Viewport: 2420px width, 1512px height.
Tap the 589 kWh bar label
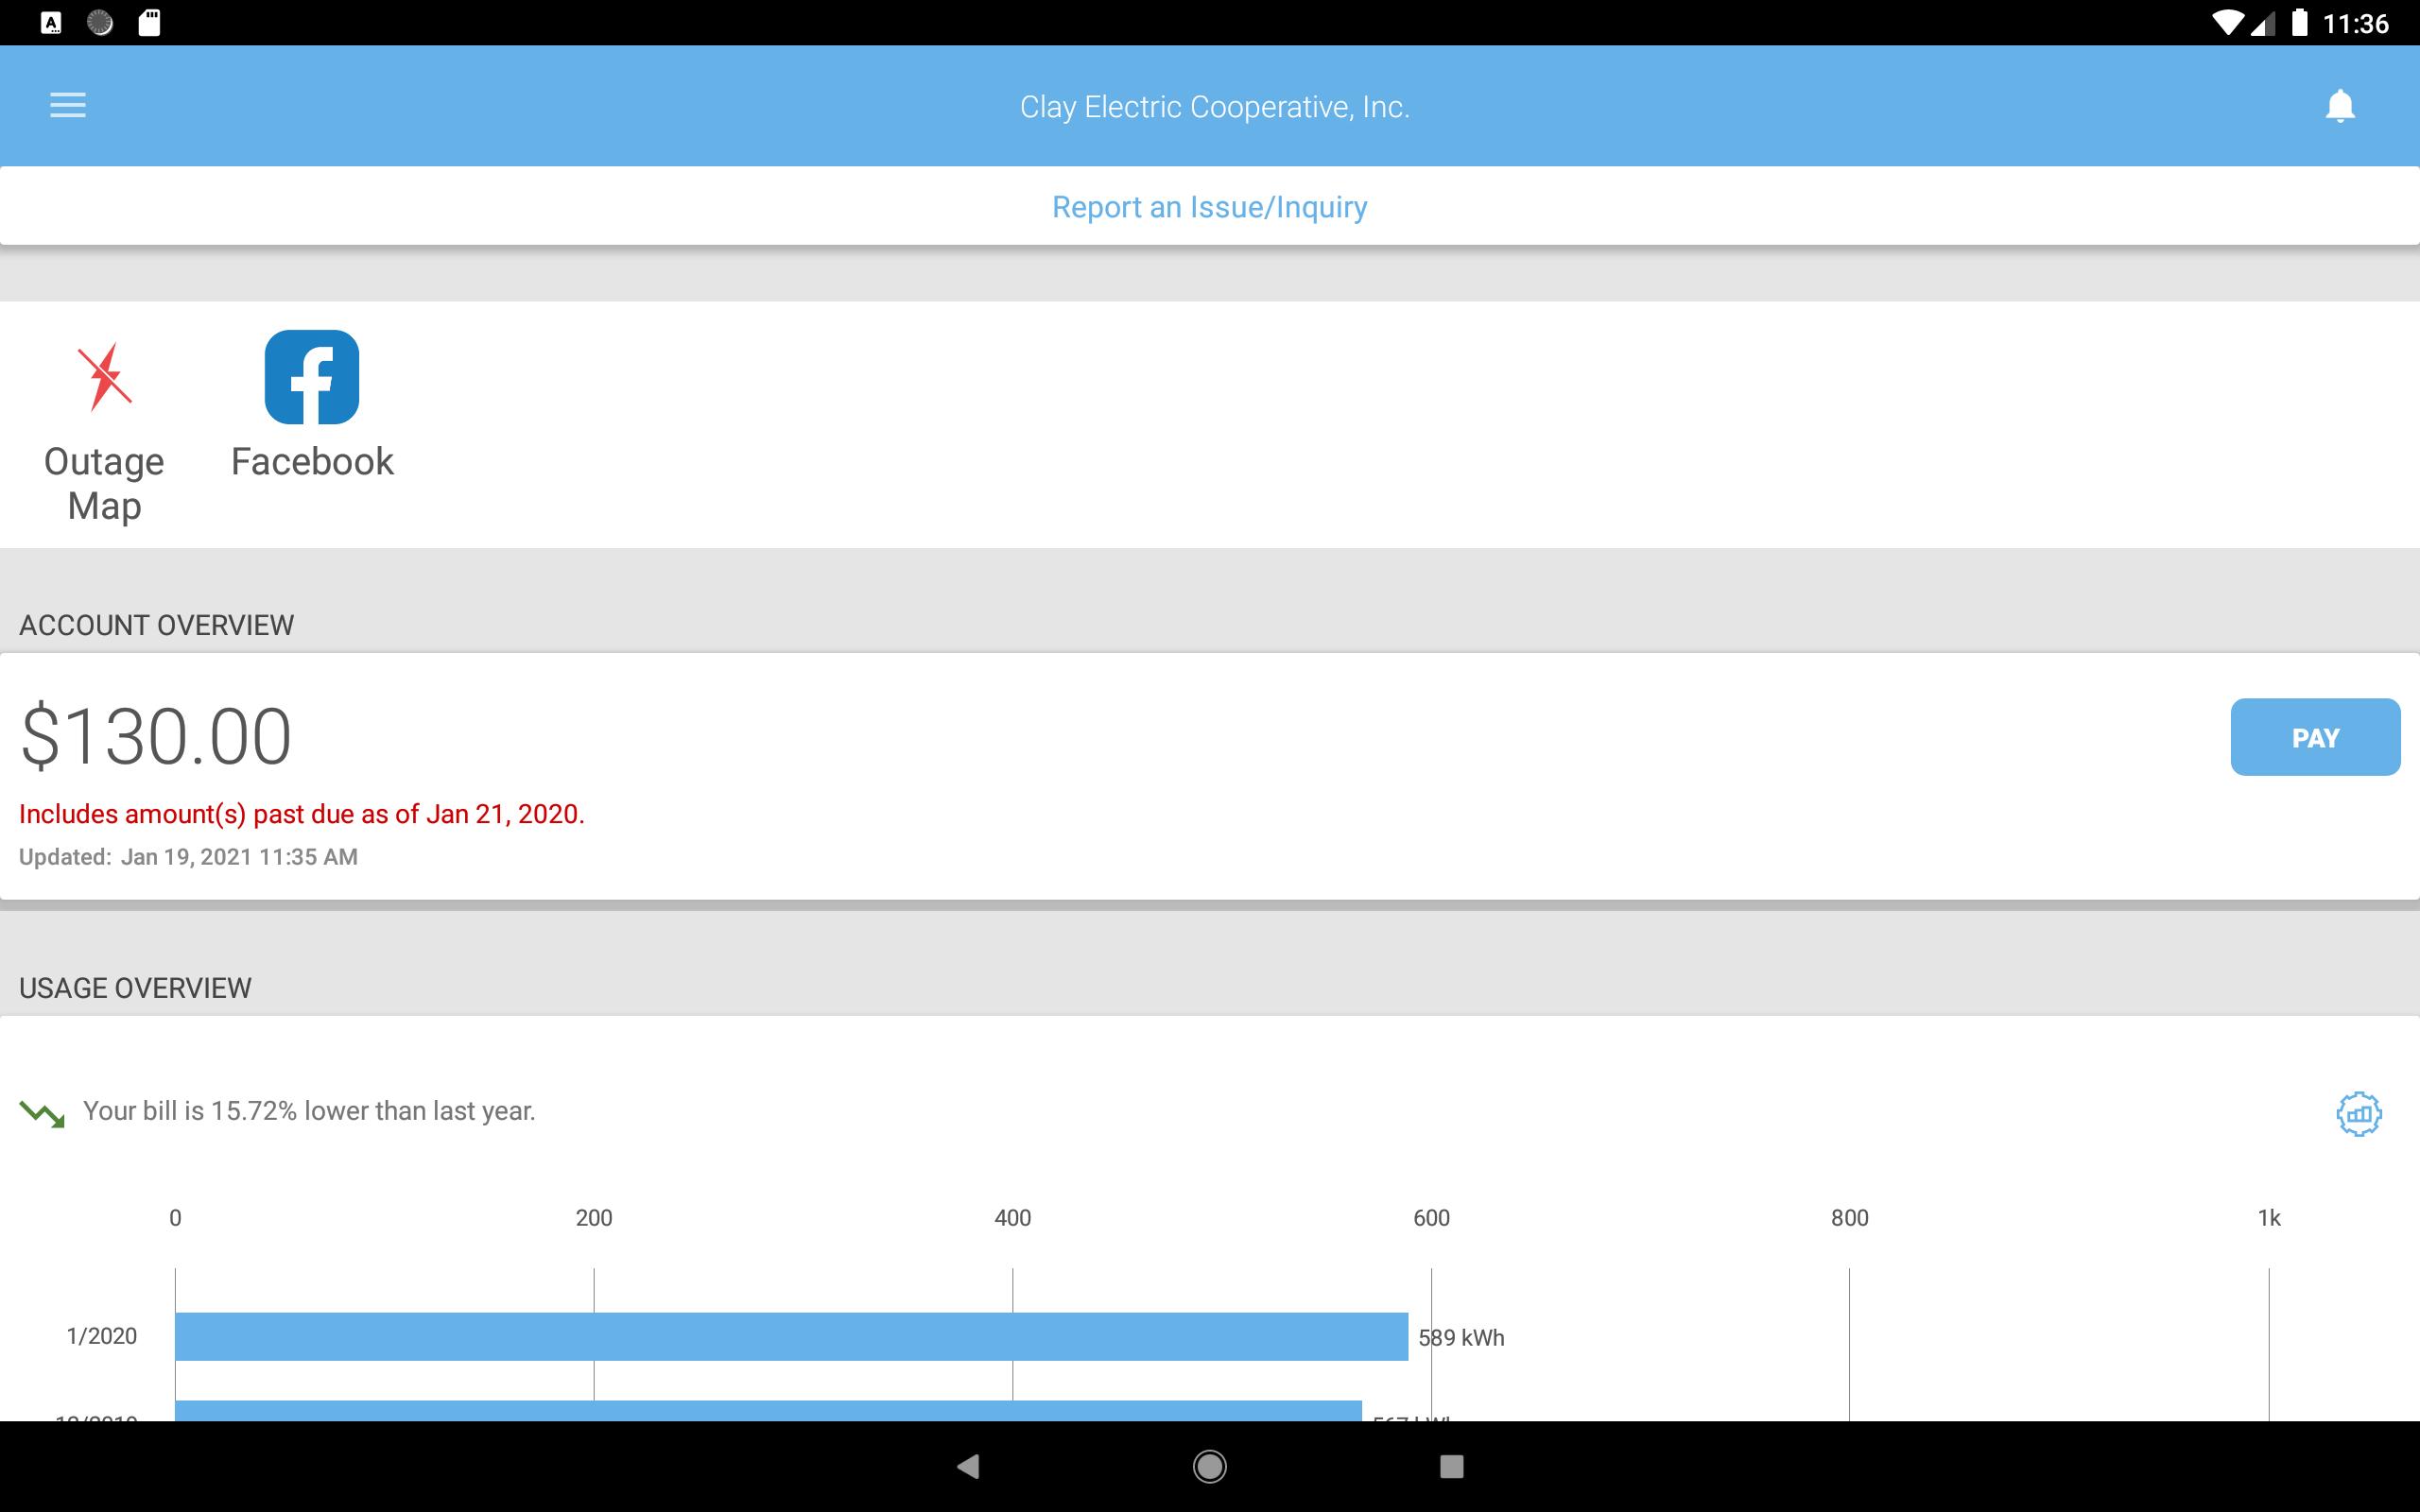(x=1461, y=1338)
